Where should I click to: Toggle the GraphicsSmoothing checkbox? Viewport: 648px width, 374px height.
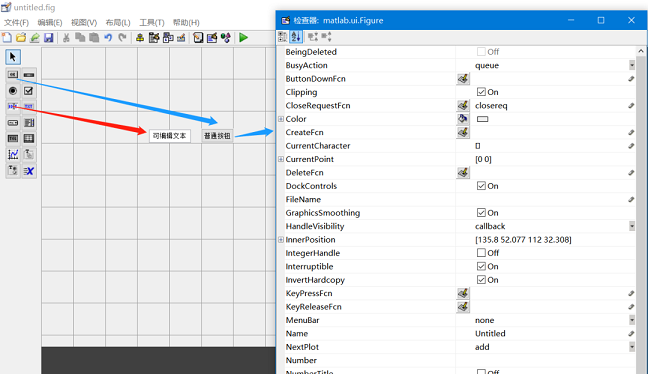481,212
